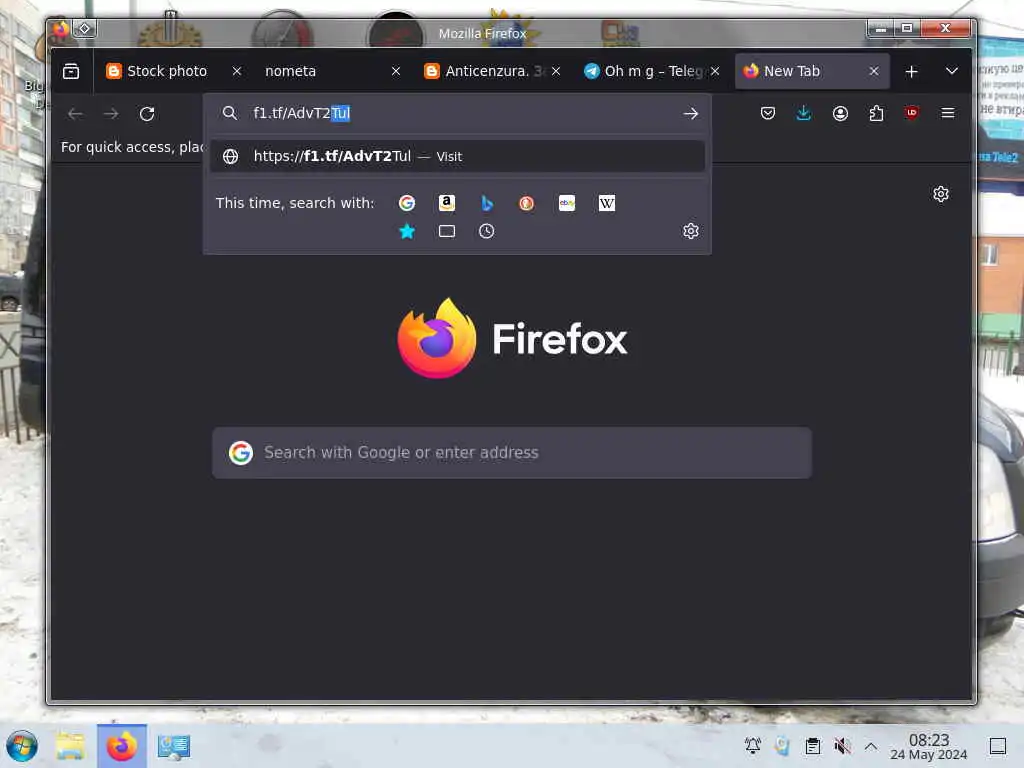Open the Windows Start button
This screenshot has height=768, width=1024.
pos(22,746)
